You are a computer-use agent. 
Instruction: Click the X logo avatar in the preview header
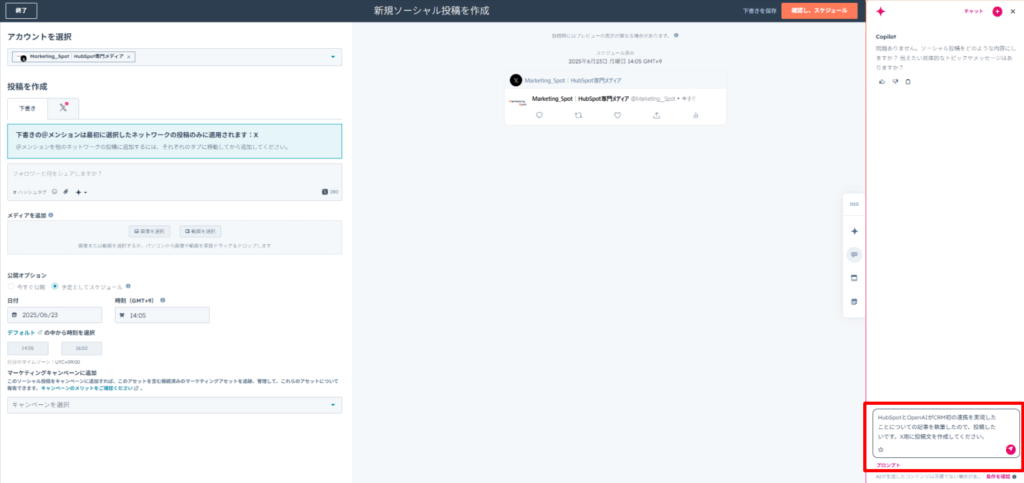[516, 80]
